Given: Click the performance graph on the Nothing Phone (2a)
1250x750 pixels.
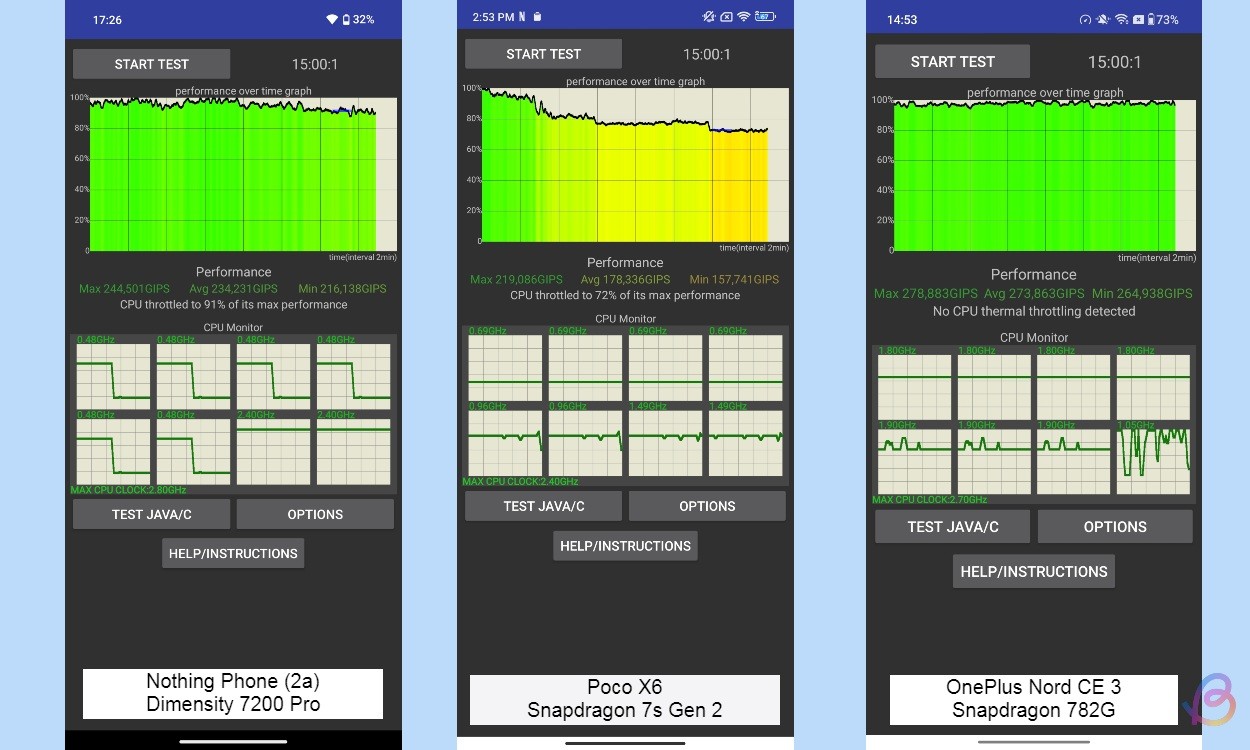Looking at the screenshot, I should click(x=243, y=173).
